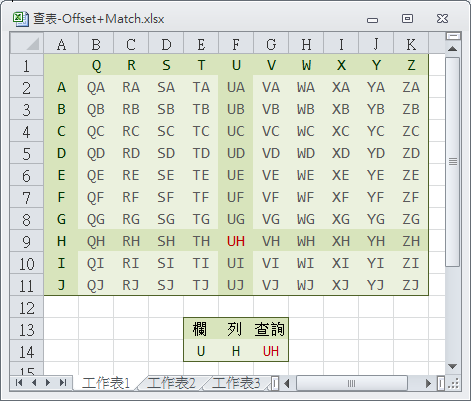The height and width of the screenshot is (401, 471).
Task: Select header cell Q in row 1
Action: 96,65
